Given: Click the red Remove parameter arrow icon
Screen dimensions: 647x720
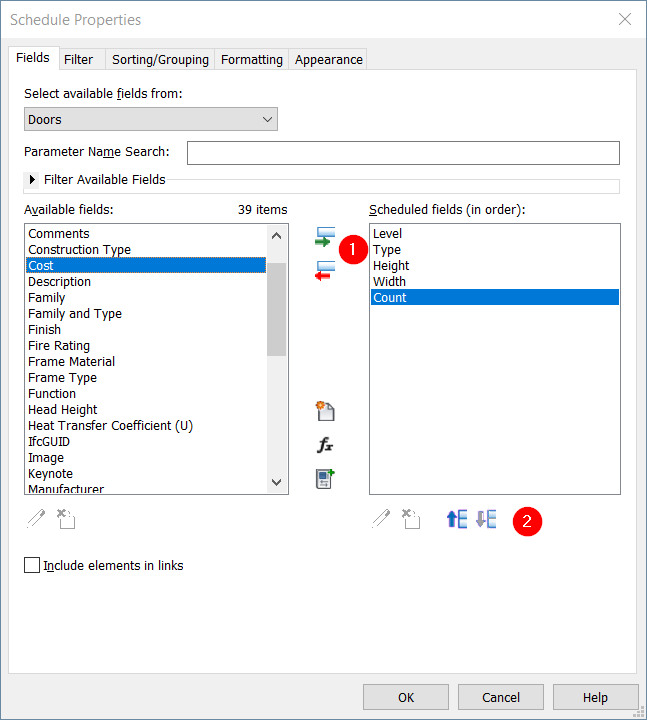Looking at the screenshot, I should pyautogui.click(x=323, y=271).
